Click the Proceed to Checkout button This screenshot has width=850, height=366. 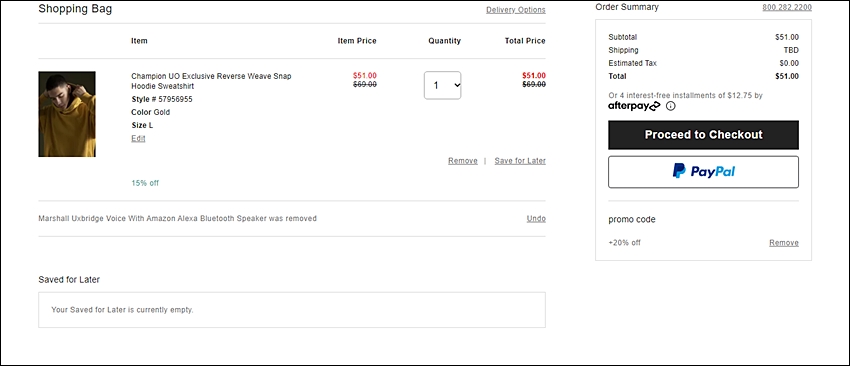(x=703, y=135)
